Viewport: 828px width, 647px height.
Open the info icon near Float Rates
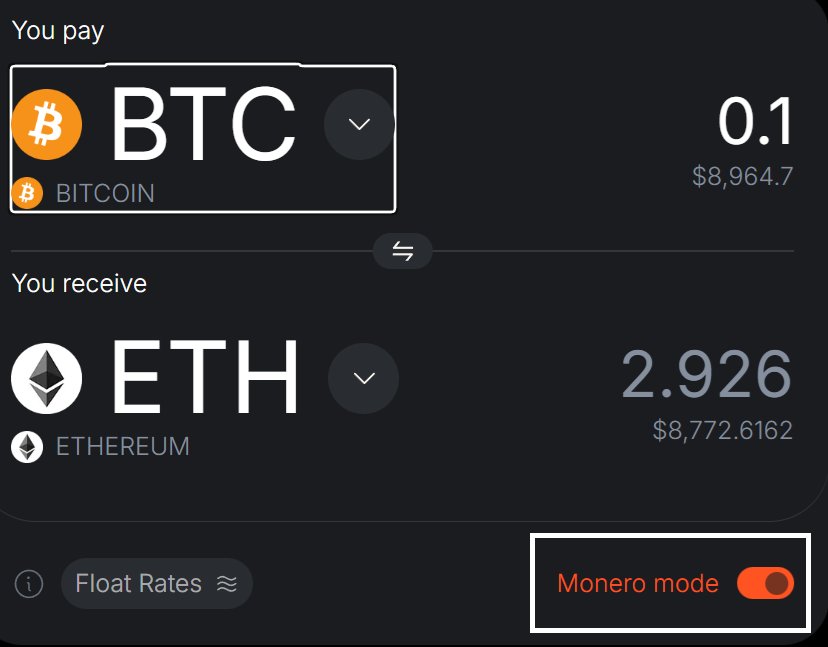29,584
